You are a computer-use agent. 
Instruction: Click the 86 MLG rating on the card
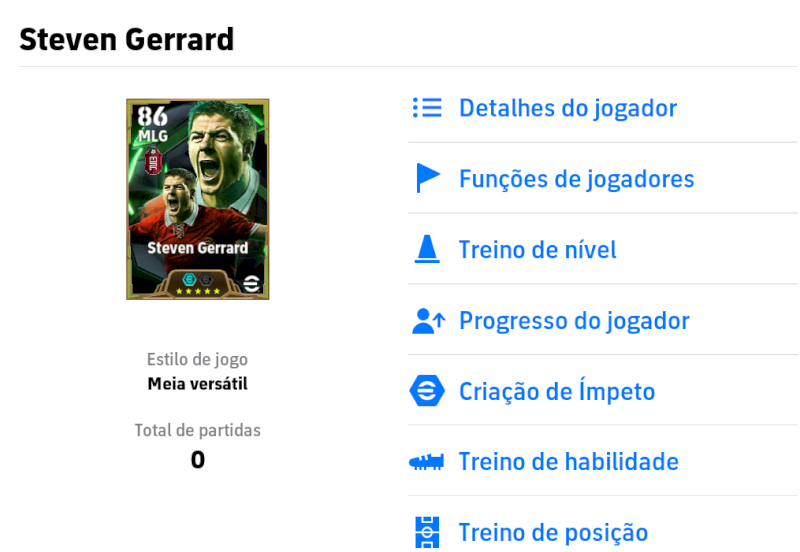pyautogui.click(x=153, y=124)
